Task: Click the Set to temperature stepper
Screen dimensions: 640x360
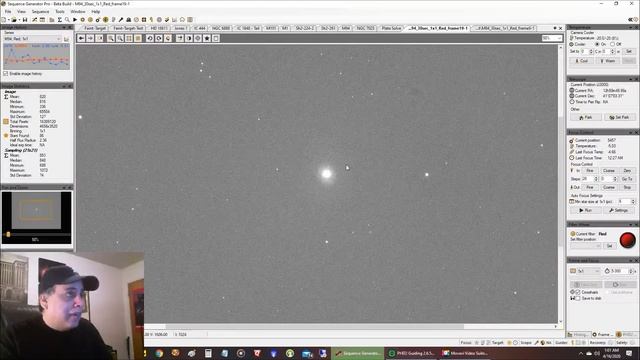Action: (x=591, y=51)
